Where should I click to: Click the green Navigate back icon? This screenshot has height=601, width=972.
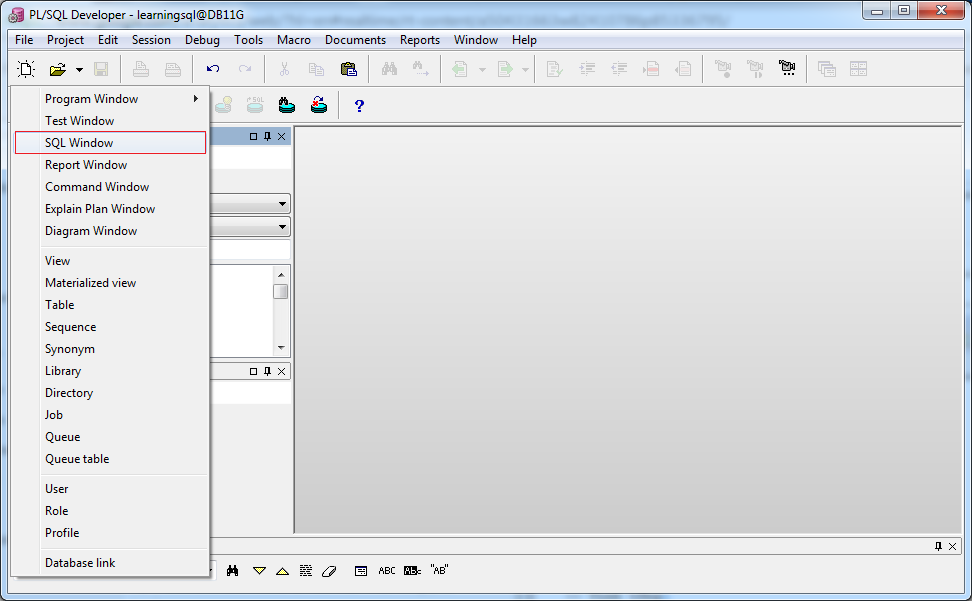tap(460, 69)
